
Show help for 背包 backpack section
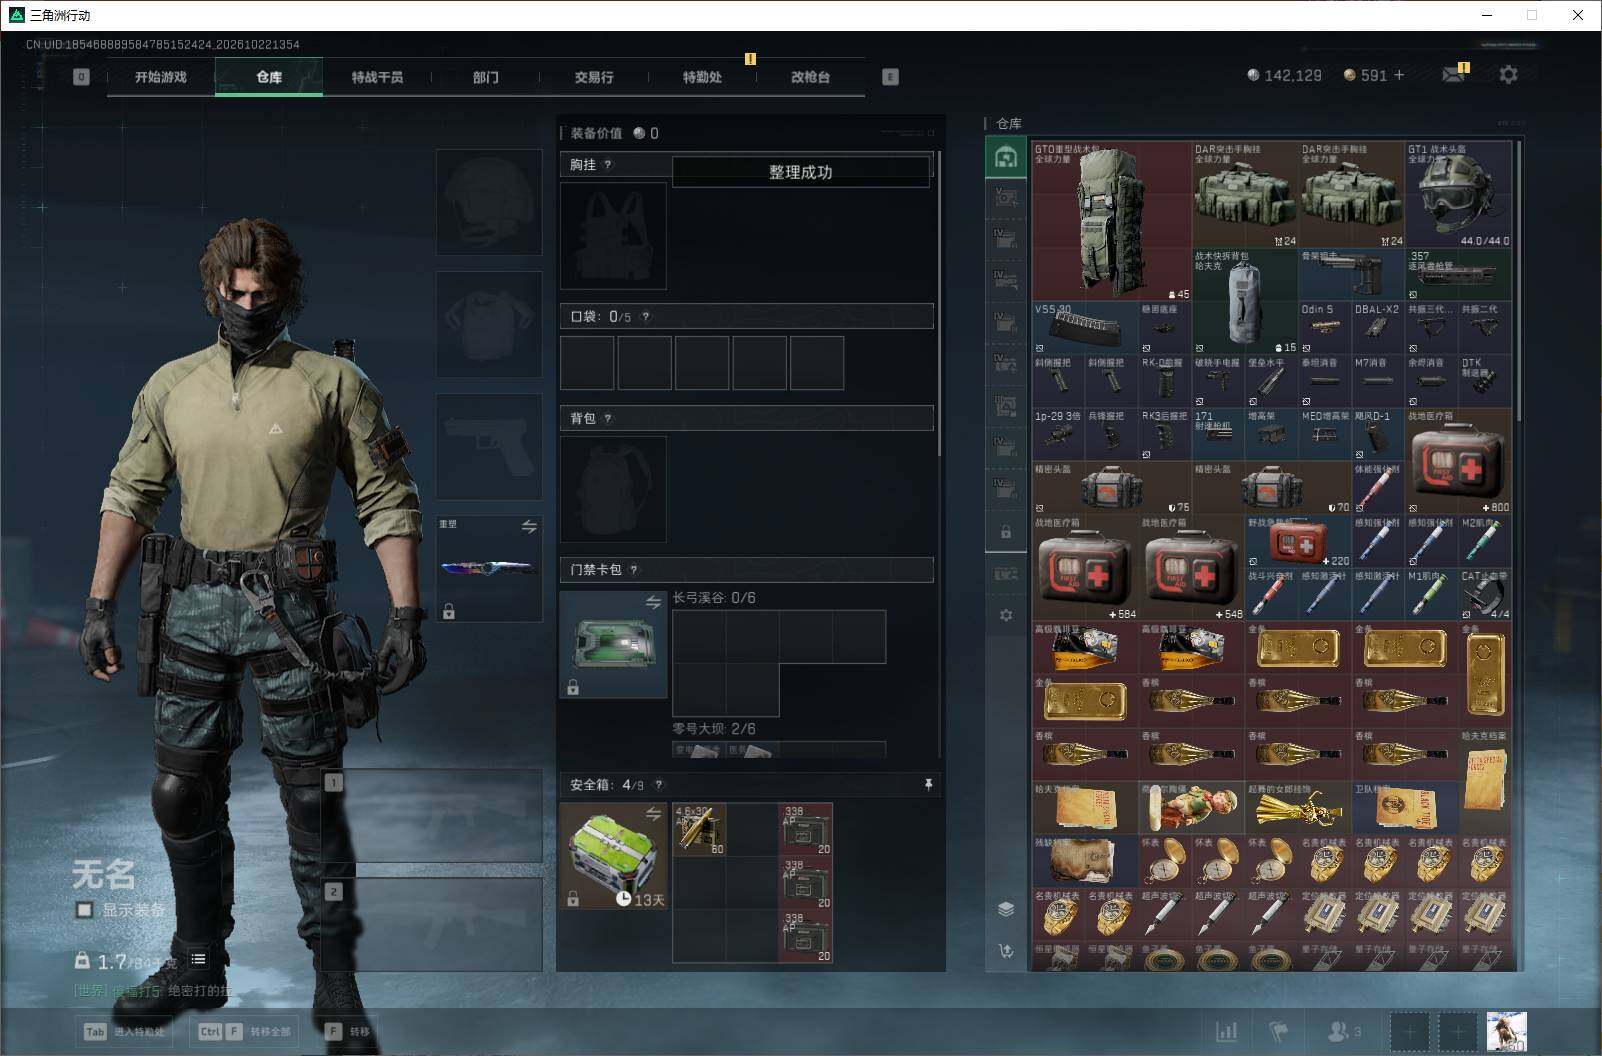pyautogui.click(x=608, y=419)
